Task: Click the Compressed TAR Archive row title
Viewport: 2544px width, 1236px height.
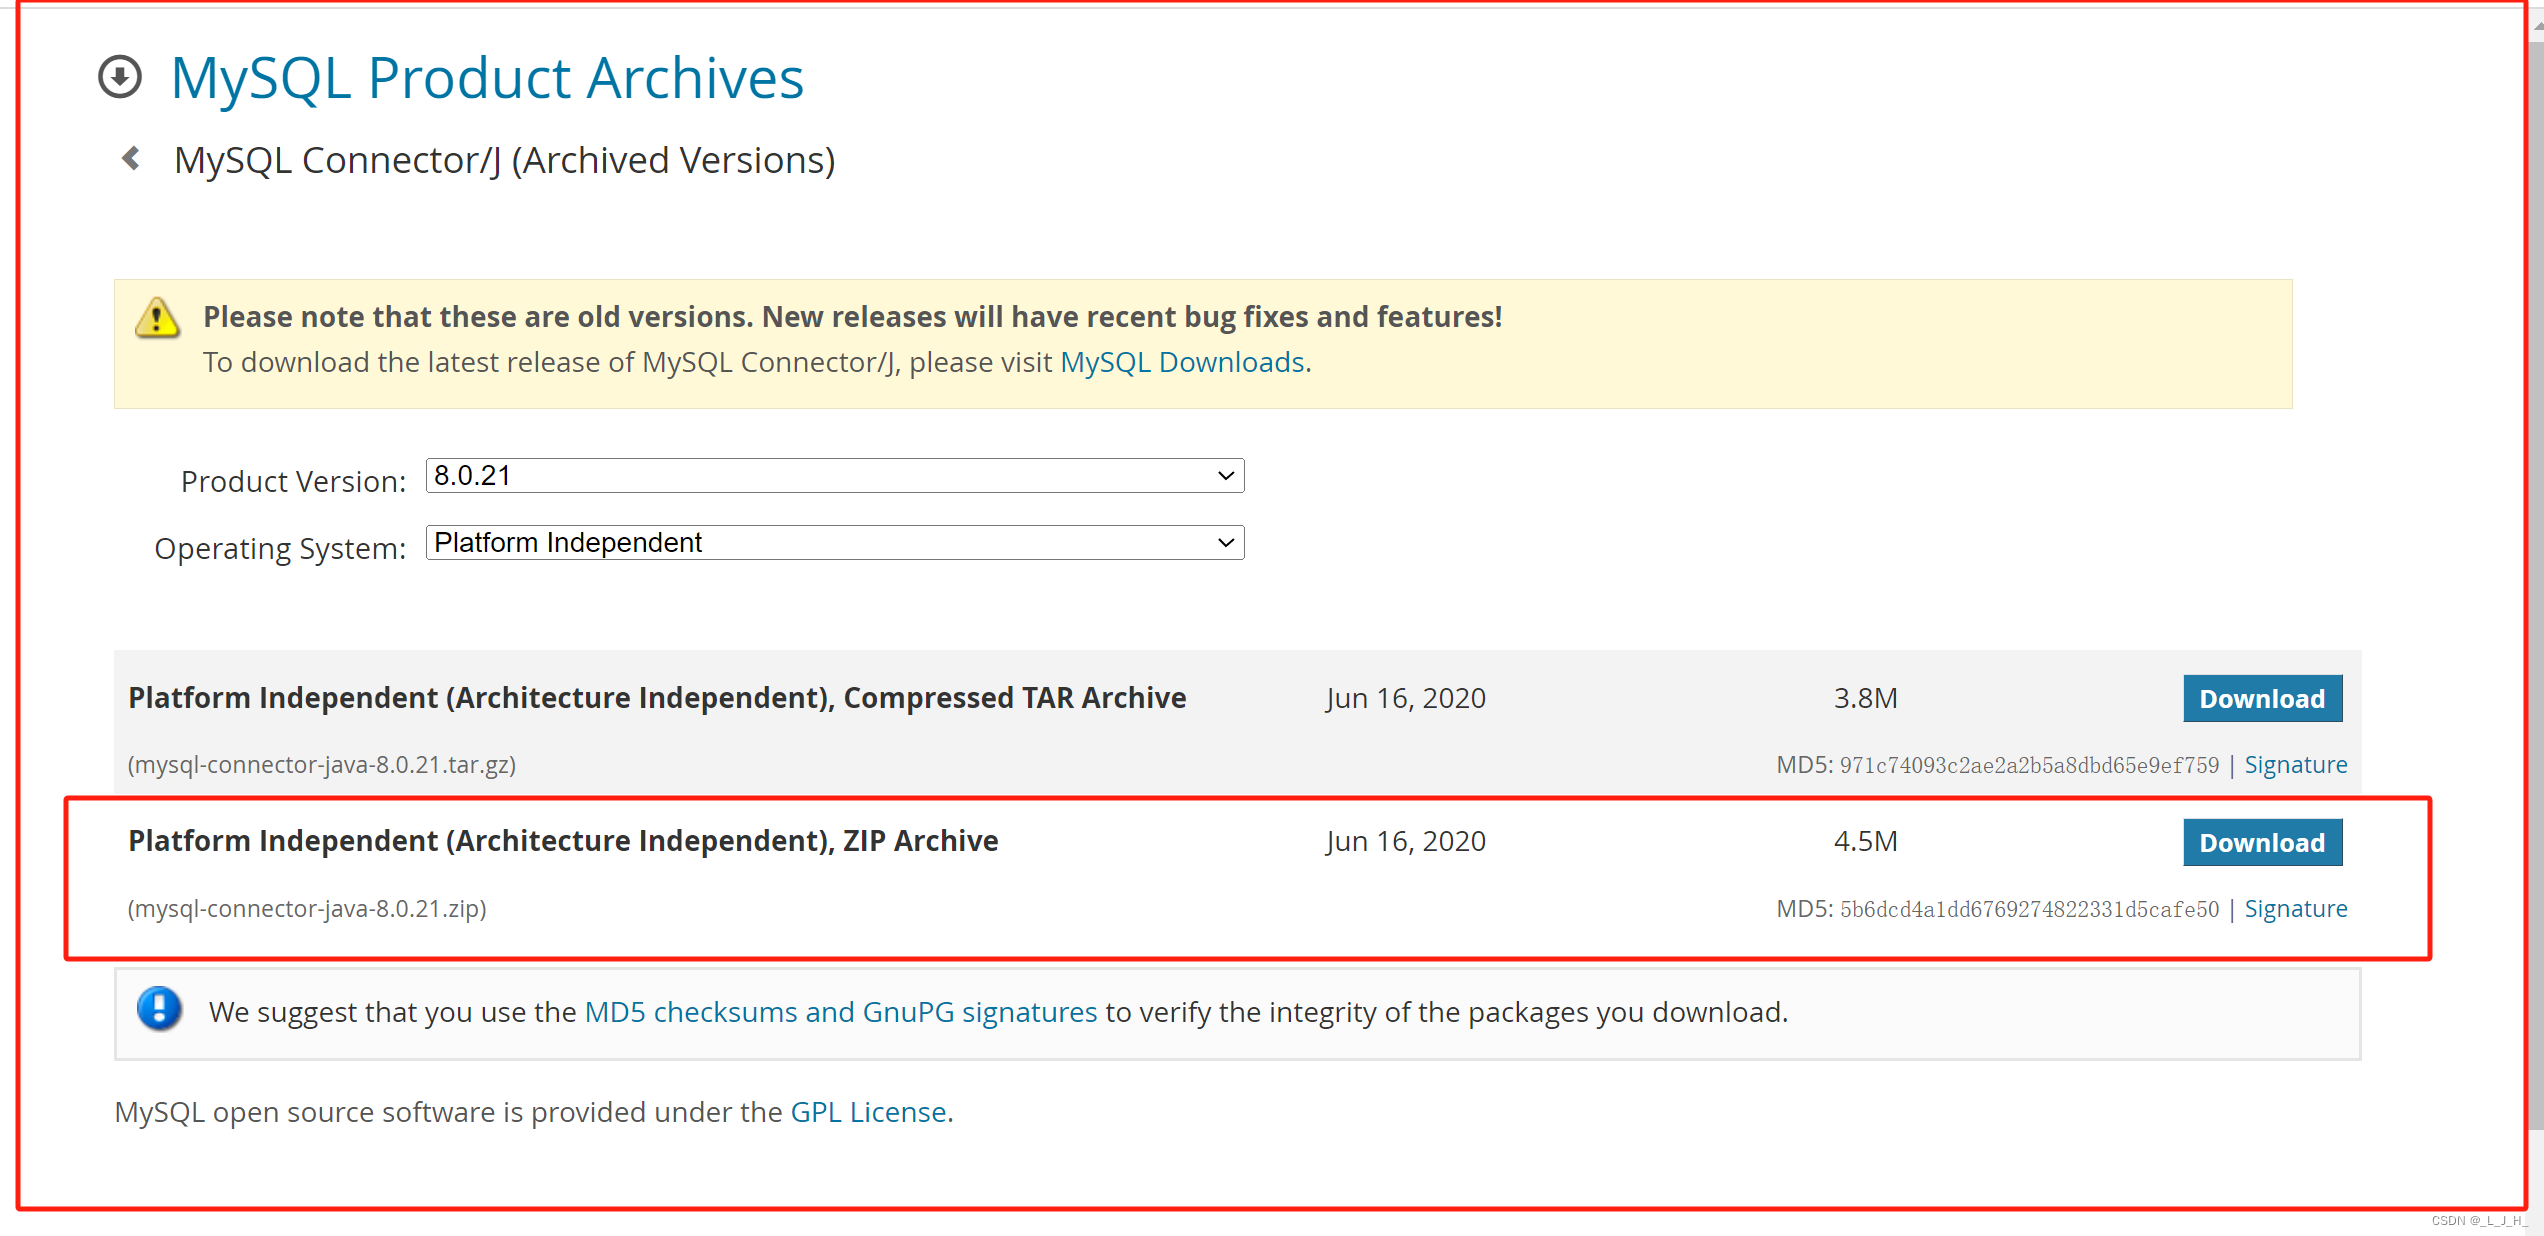Action: (657, 698)
